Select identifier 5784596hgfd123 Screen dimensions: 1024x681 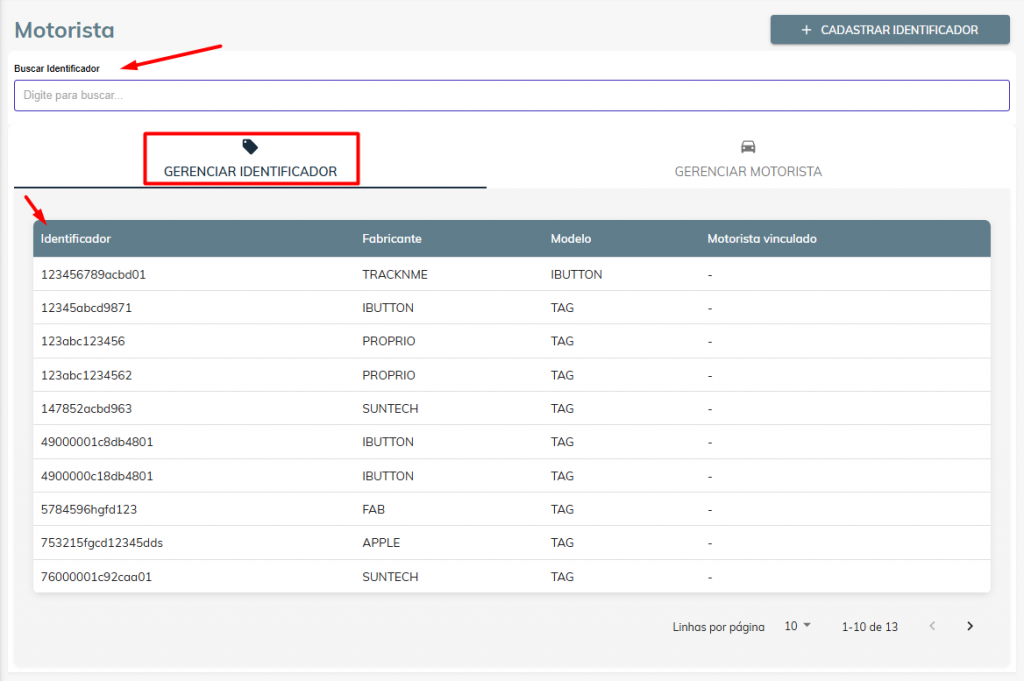tap(89, 509)
